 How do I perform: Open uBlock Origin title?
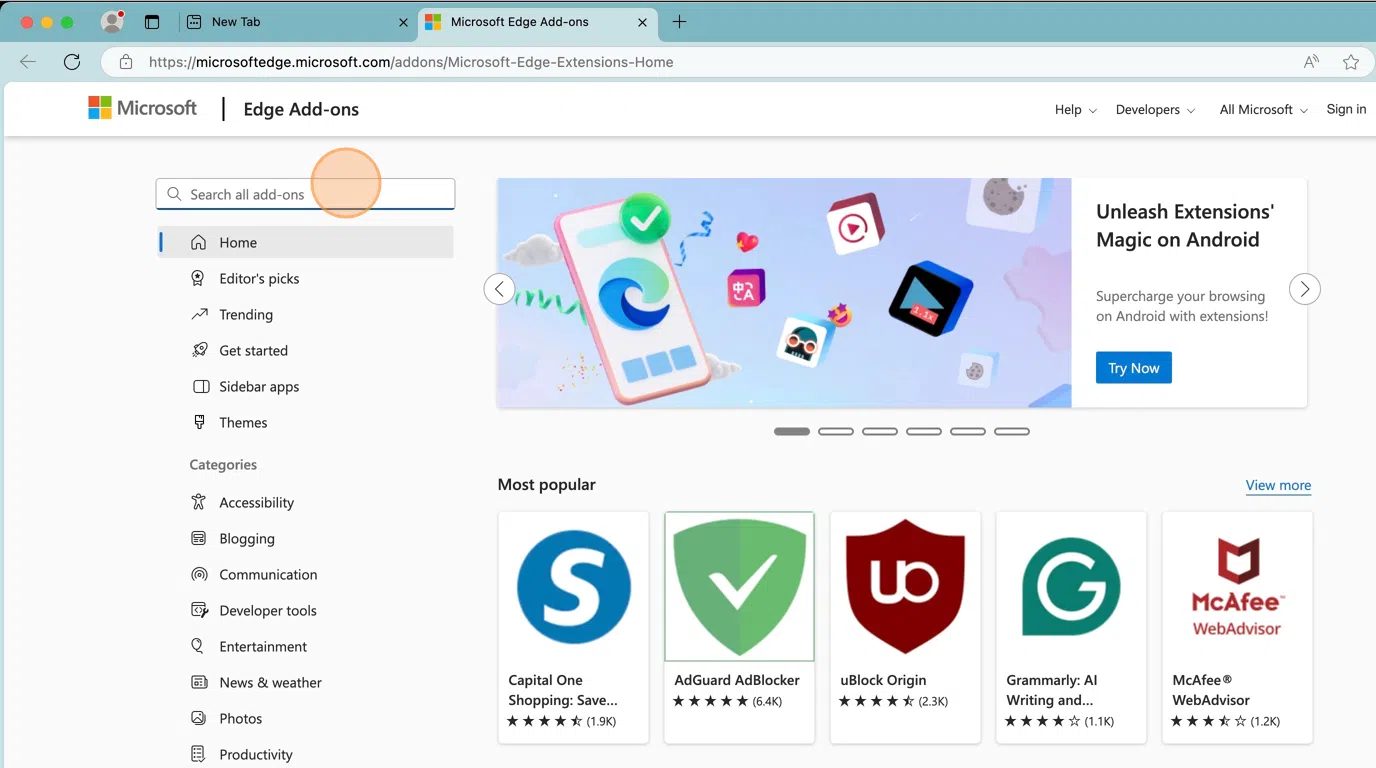tap(883, 680)
